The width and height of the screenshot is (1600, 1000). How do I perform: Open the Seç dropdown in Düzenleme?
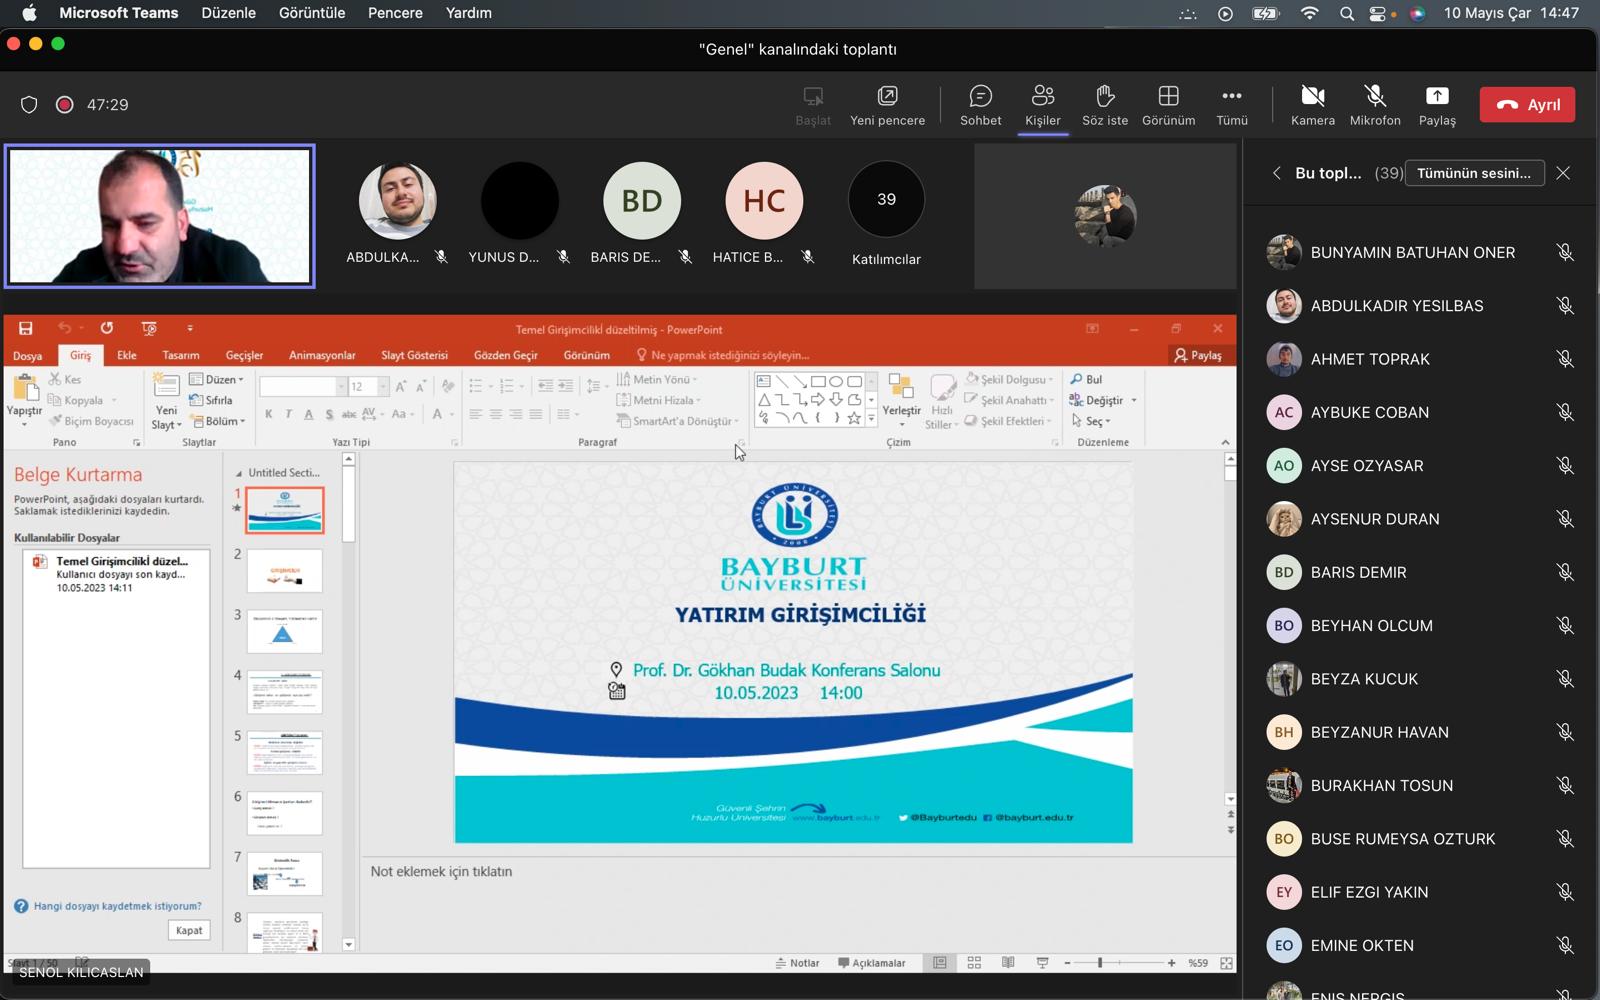tap(1091, 421)
